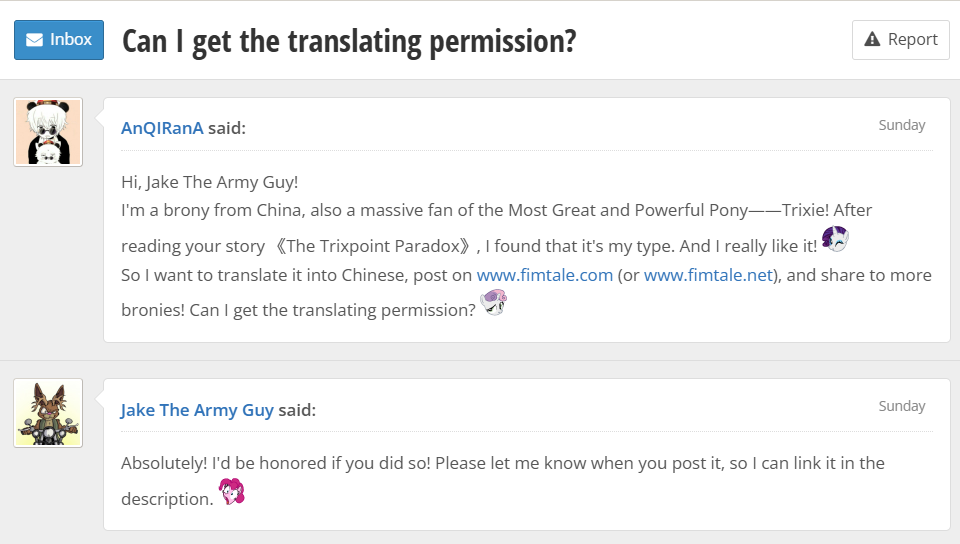Image resolution: width=960 pixels, height=544 pixels.
Task: Click the Sunday timestamp on Jake's reply
Action: pyautogui.click(x=901, y=406)
